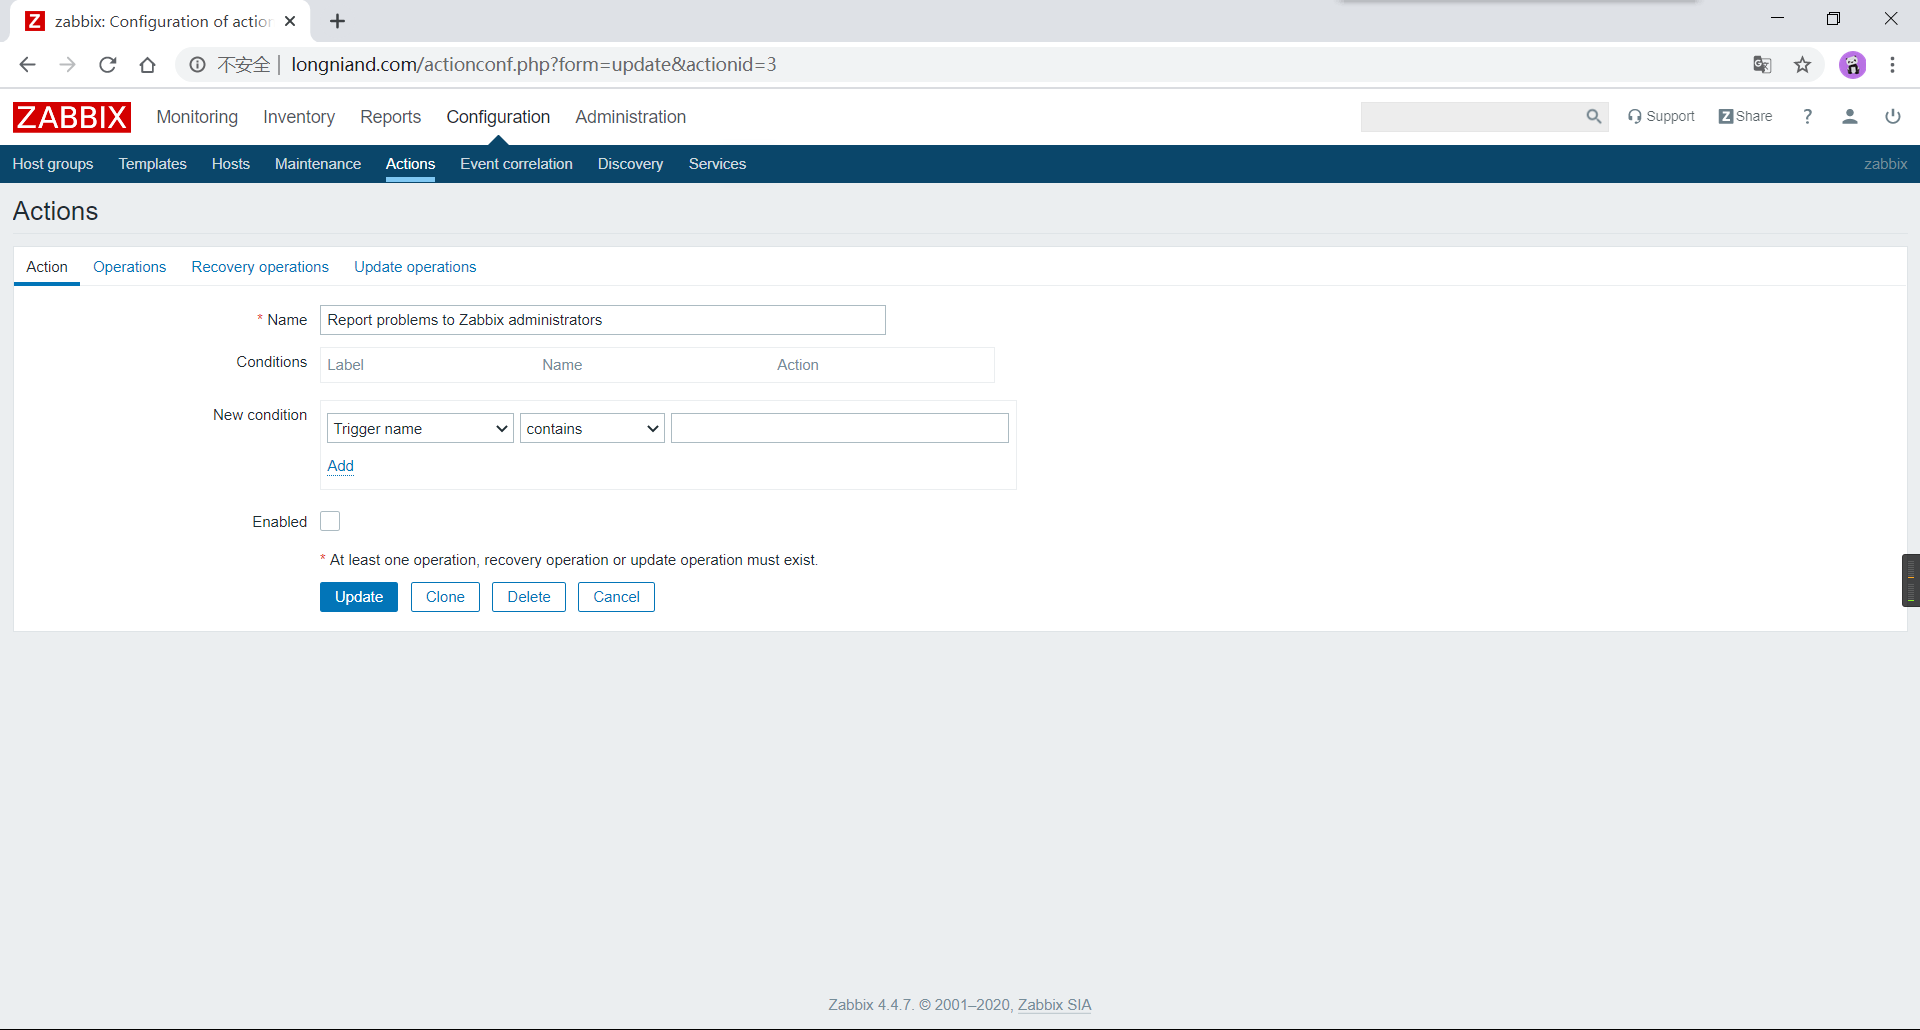The height and width of the screenshot is (1030, 1920).
Task: Open the help question mark
Action: (1807, 117)
